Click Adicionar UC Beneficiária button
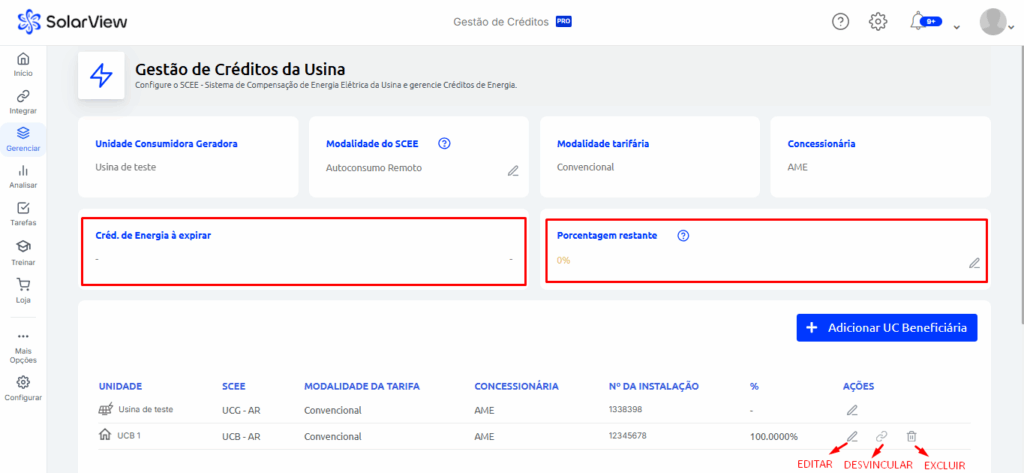Screen dimensions: 1024x473 tap(886, 327)
